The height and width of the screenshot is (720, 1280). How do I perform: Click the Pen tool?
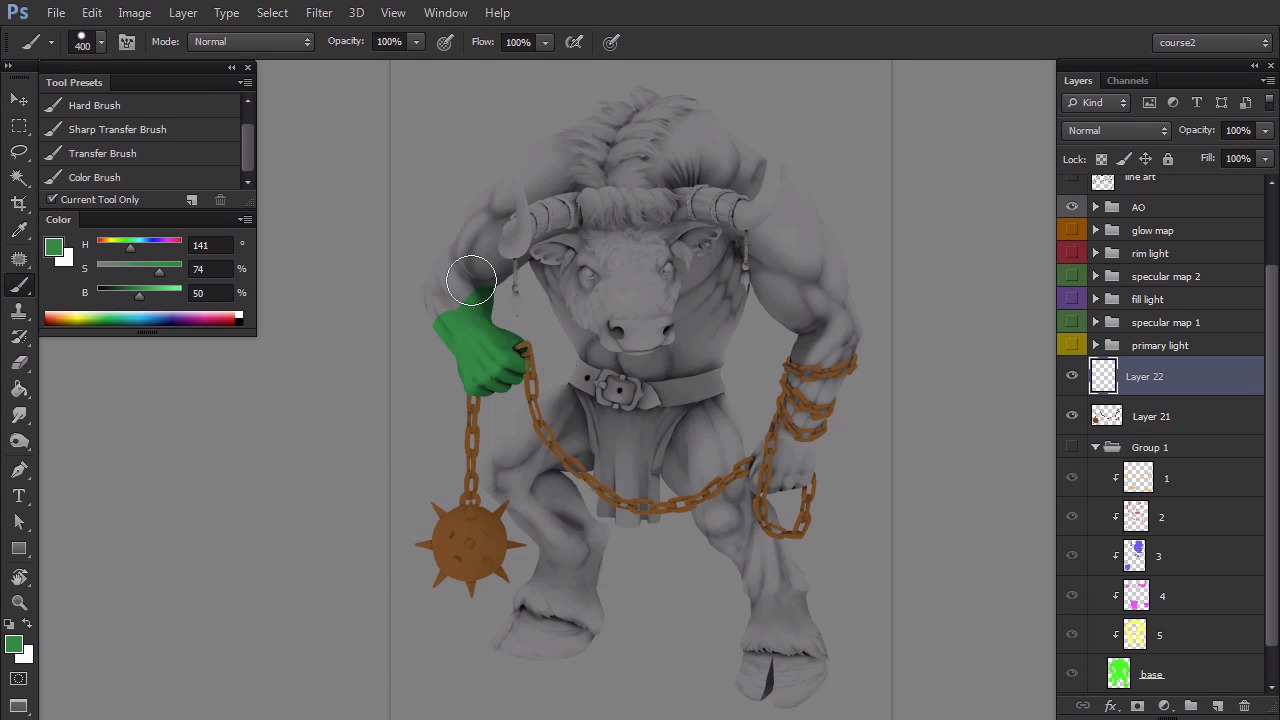pyautogui.click(x=19, y=469)
